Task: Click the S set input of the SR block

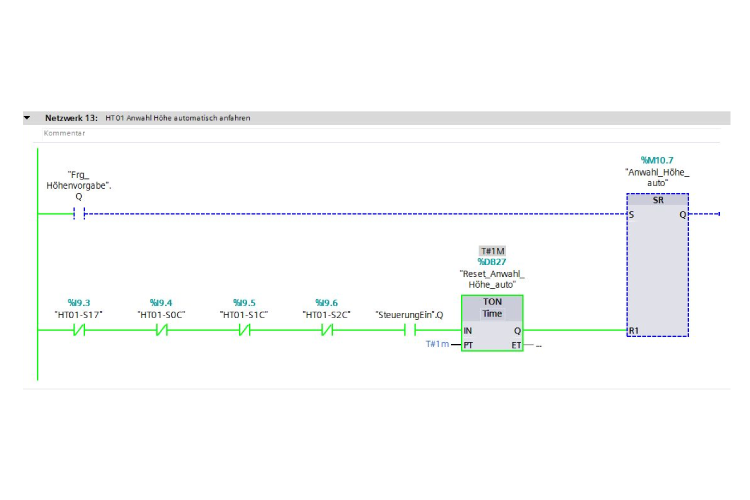Action: tap(632, 215)
